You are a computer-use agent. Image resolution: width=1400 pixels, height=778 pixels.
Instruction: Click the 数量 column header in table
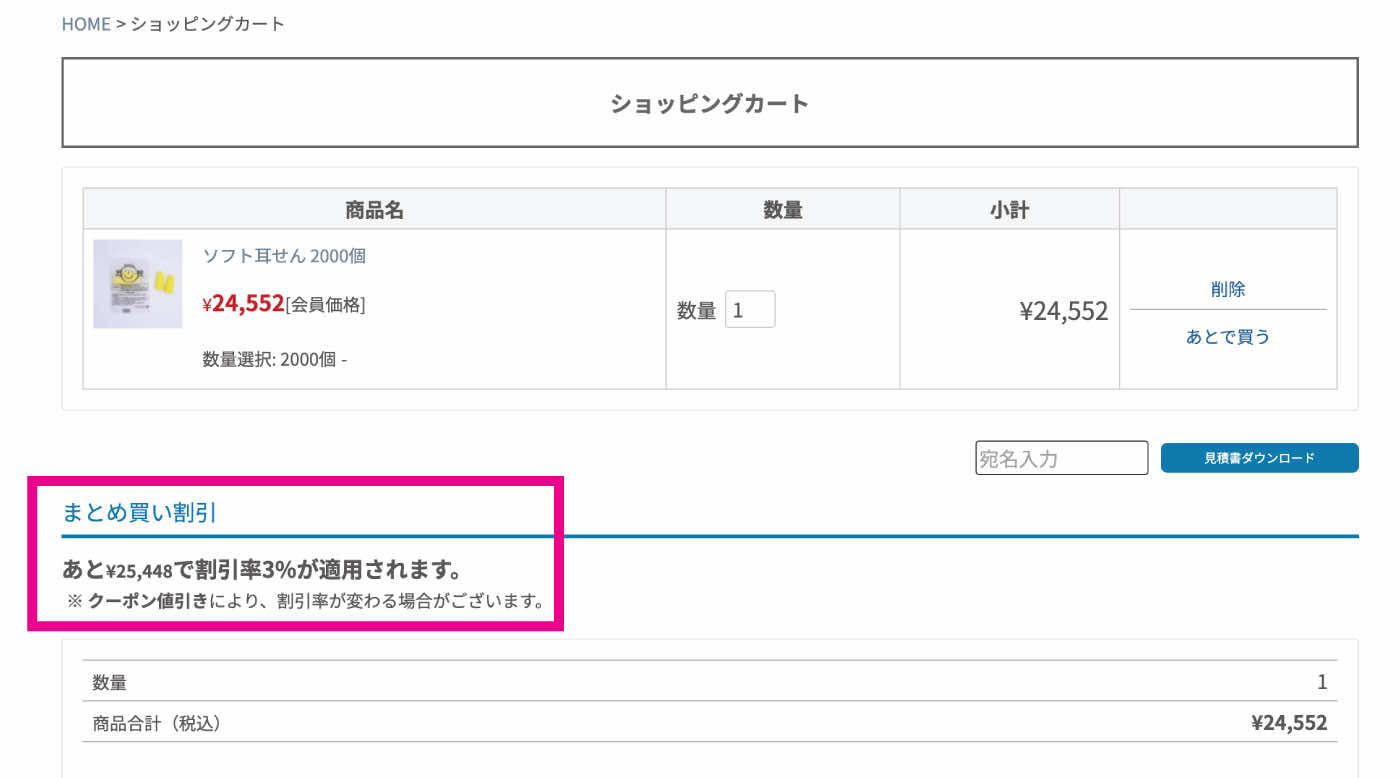(x=782, y=210)
